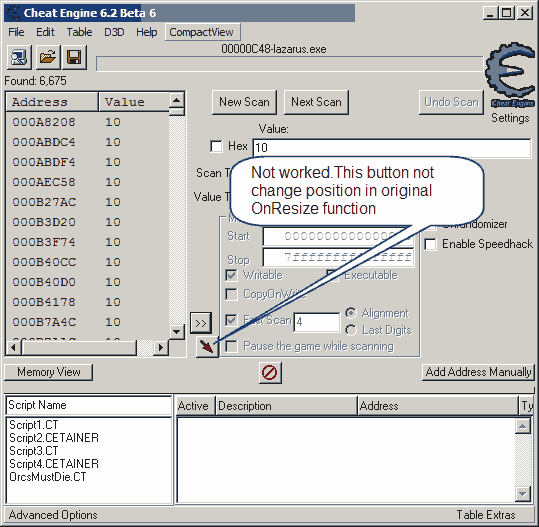Screen dimensions: 539x527
Task: Click the Settings label under logo
Action: click(x=510, y=118)
